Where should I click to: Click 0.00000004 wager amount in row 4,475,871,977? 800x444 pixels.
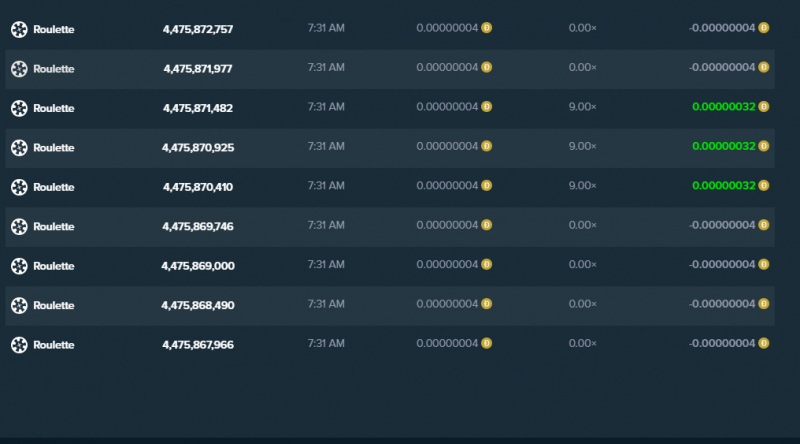tap(447, 67)
